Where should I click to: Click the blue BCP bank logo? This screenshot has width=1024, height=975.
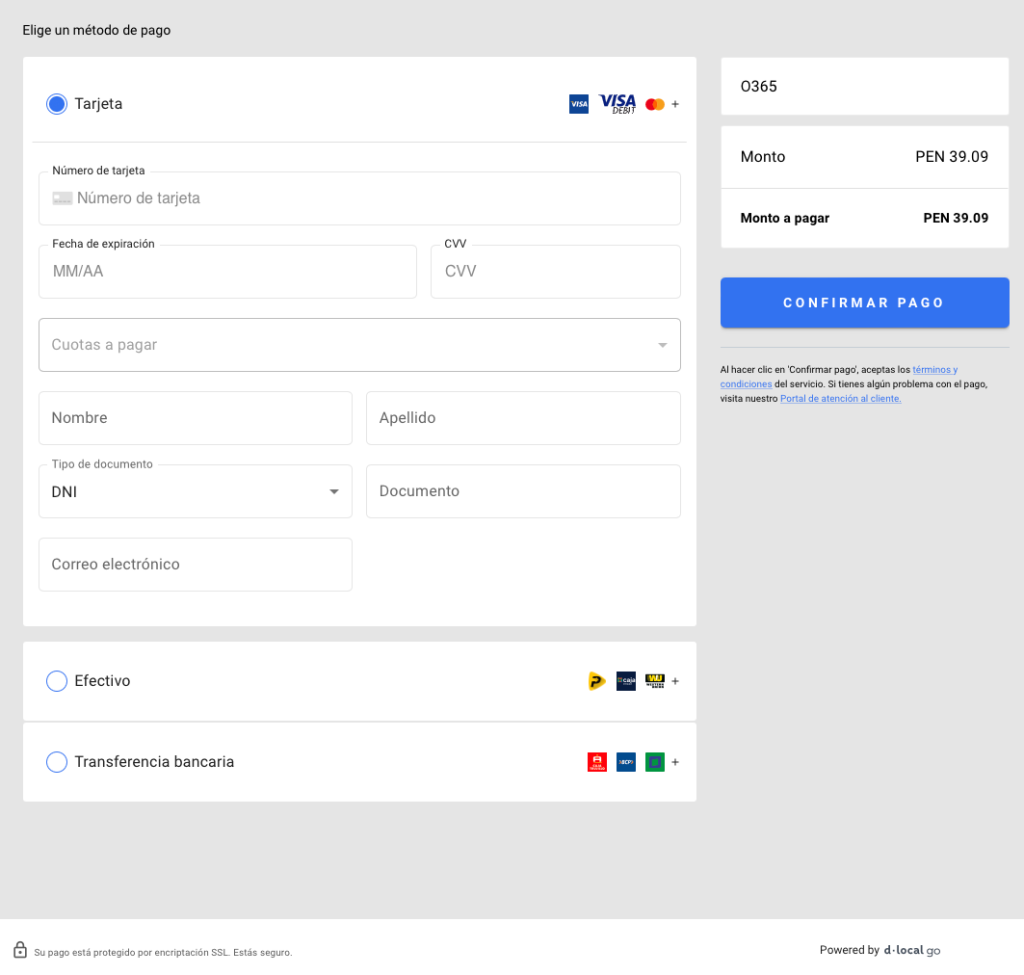coord(626,762)
